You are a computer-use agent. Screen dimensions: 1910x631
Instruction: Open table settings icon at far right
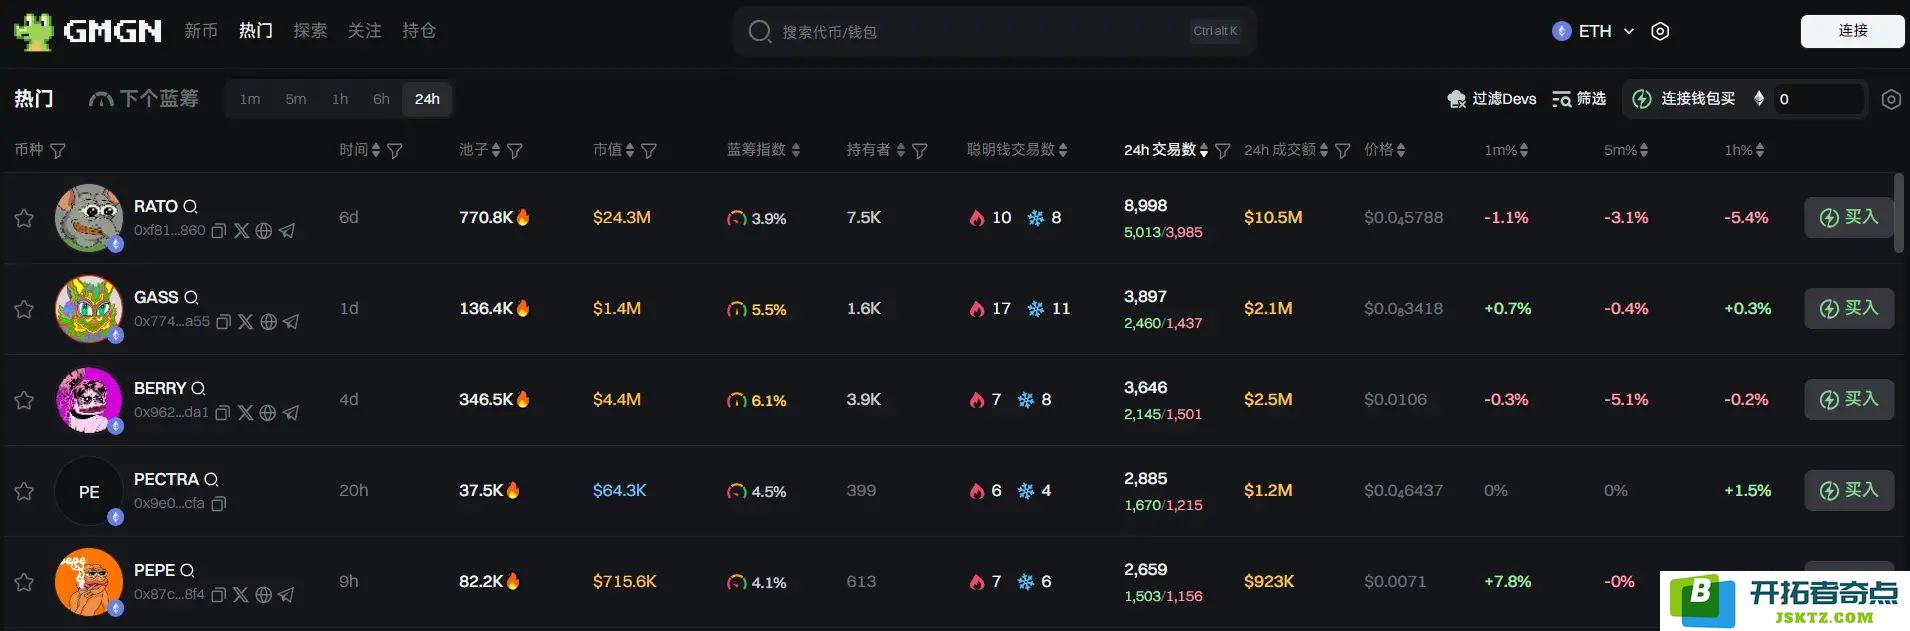[1891, 99]
